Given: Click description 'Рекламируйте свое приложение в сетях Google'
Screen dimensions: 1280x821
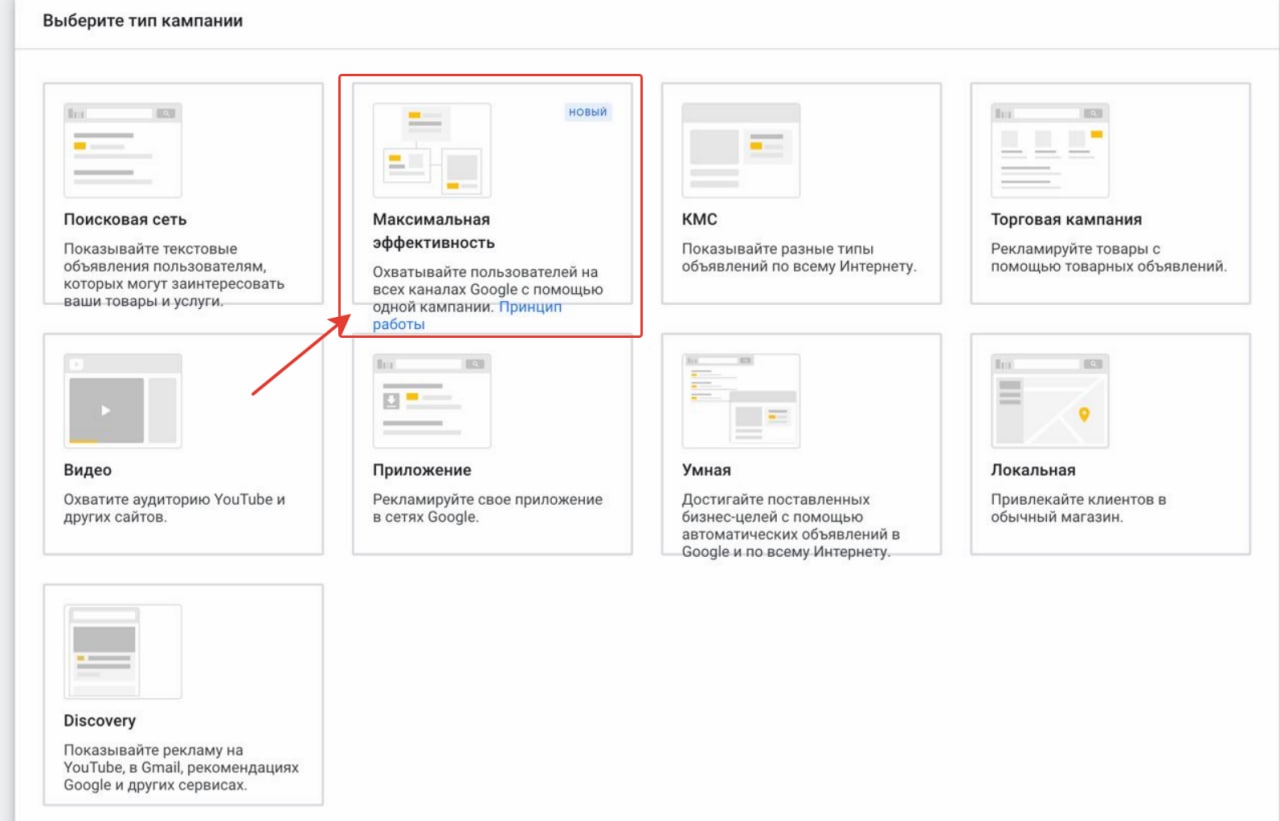Looking at the screenshot, I should click(x=488, y=508).
